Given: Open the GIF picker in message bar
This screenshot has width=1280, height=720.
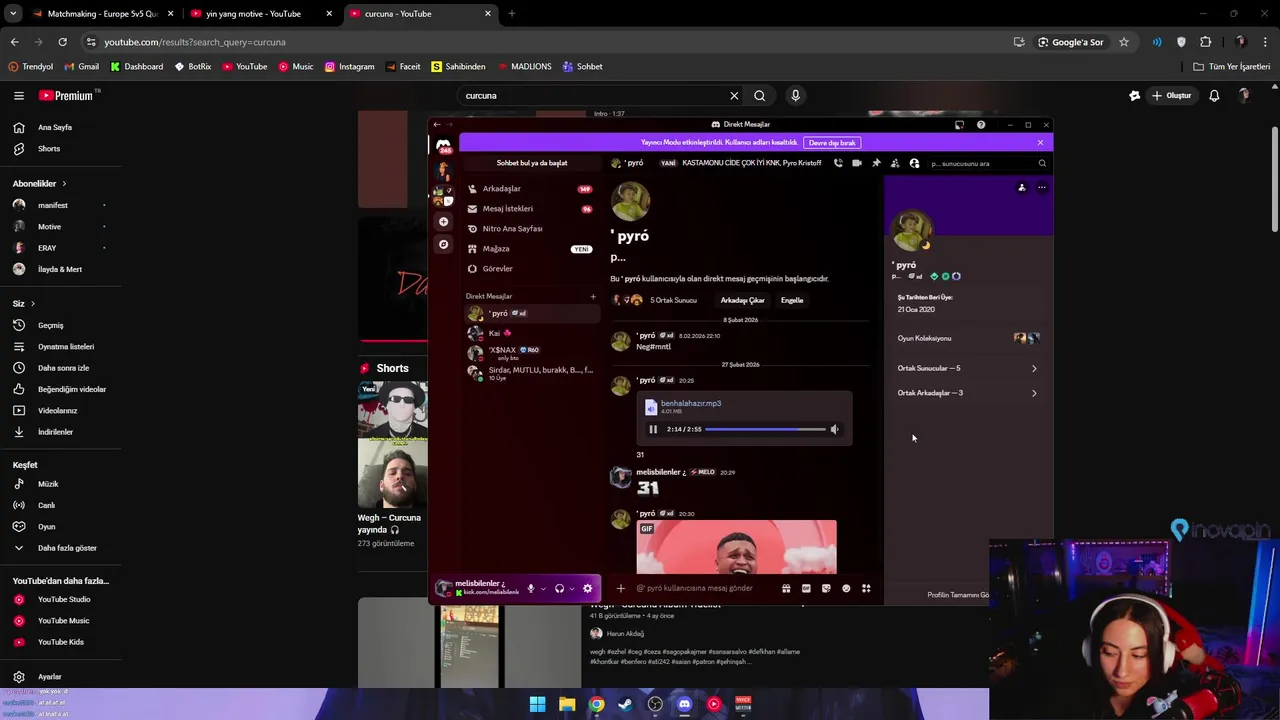Looking at the screenshot, I should 806,588.
